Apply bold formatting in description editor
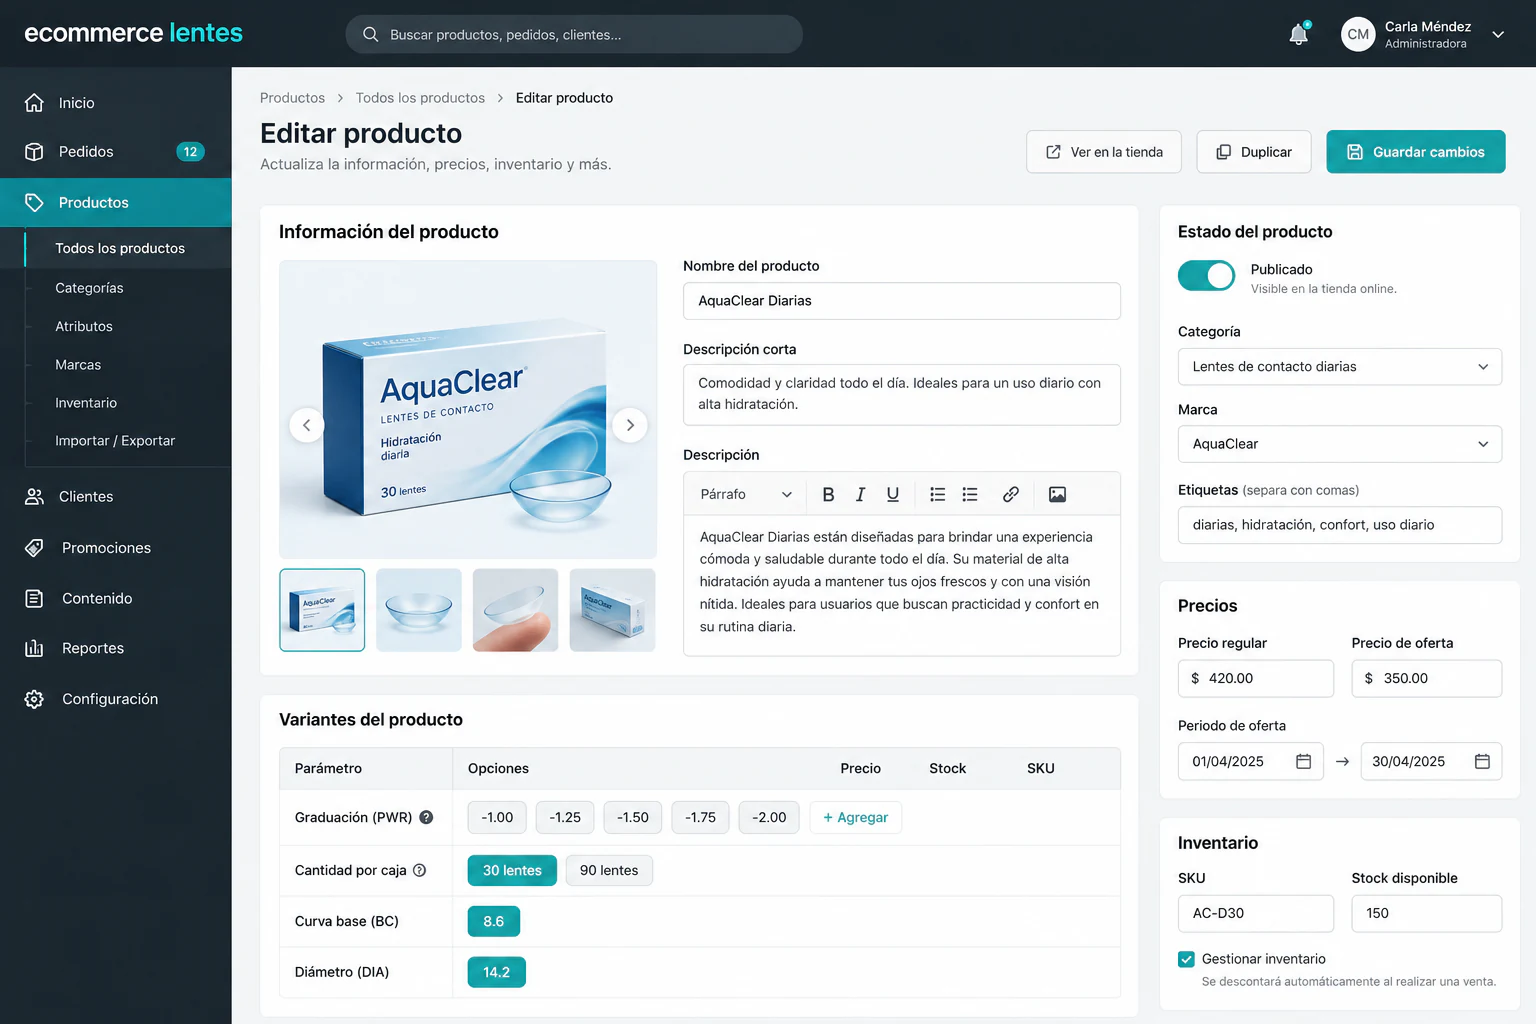 [828, 494]
